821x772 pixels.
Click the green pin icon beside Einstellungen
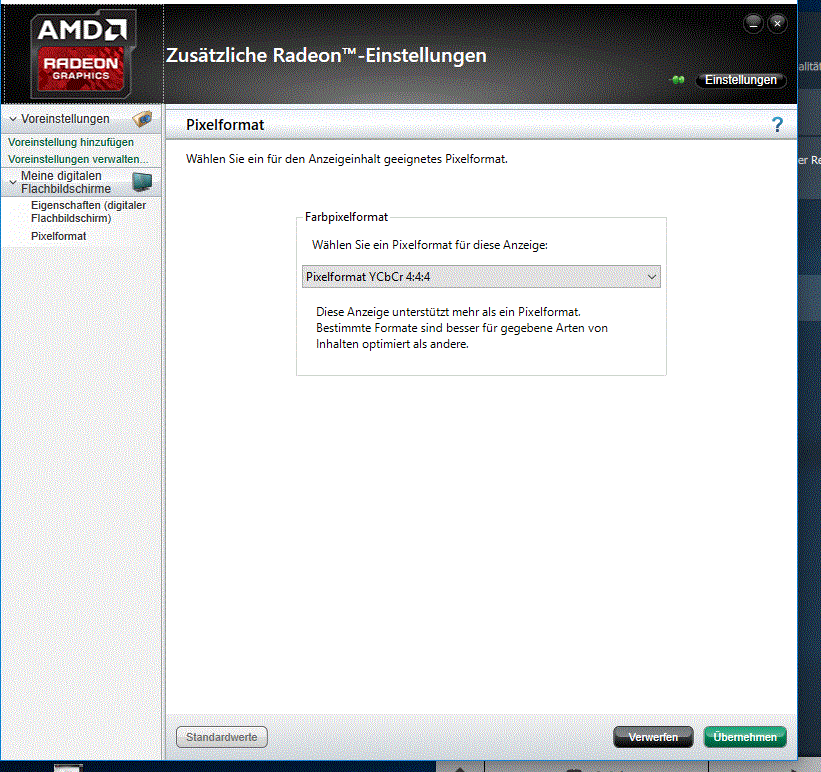(x=678, y=80)
